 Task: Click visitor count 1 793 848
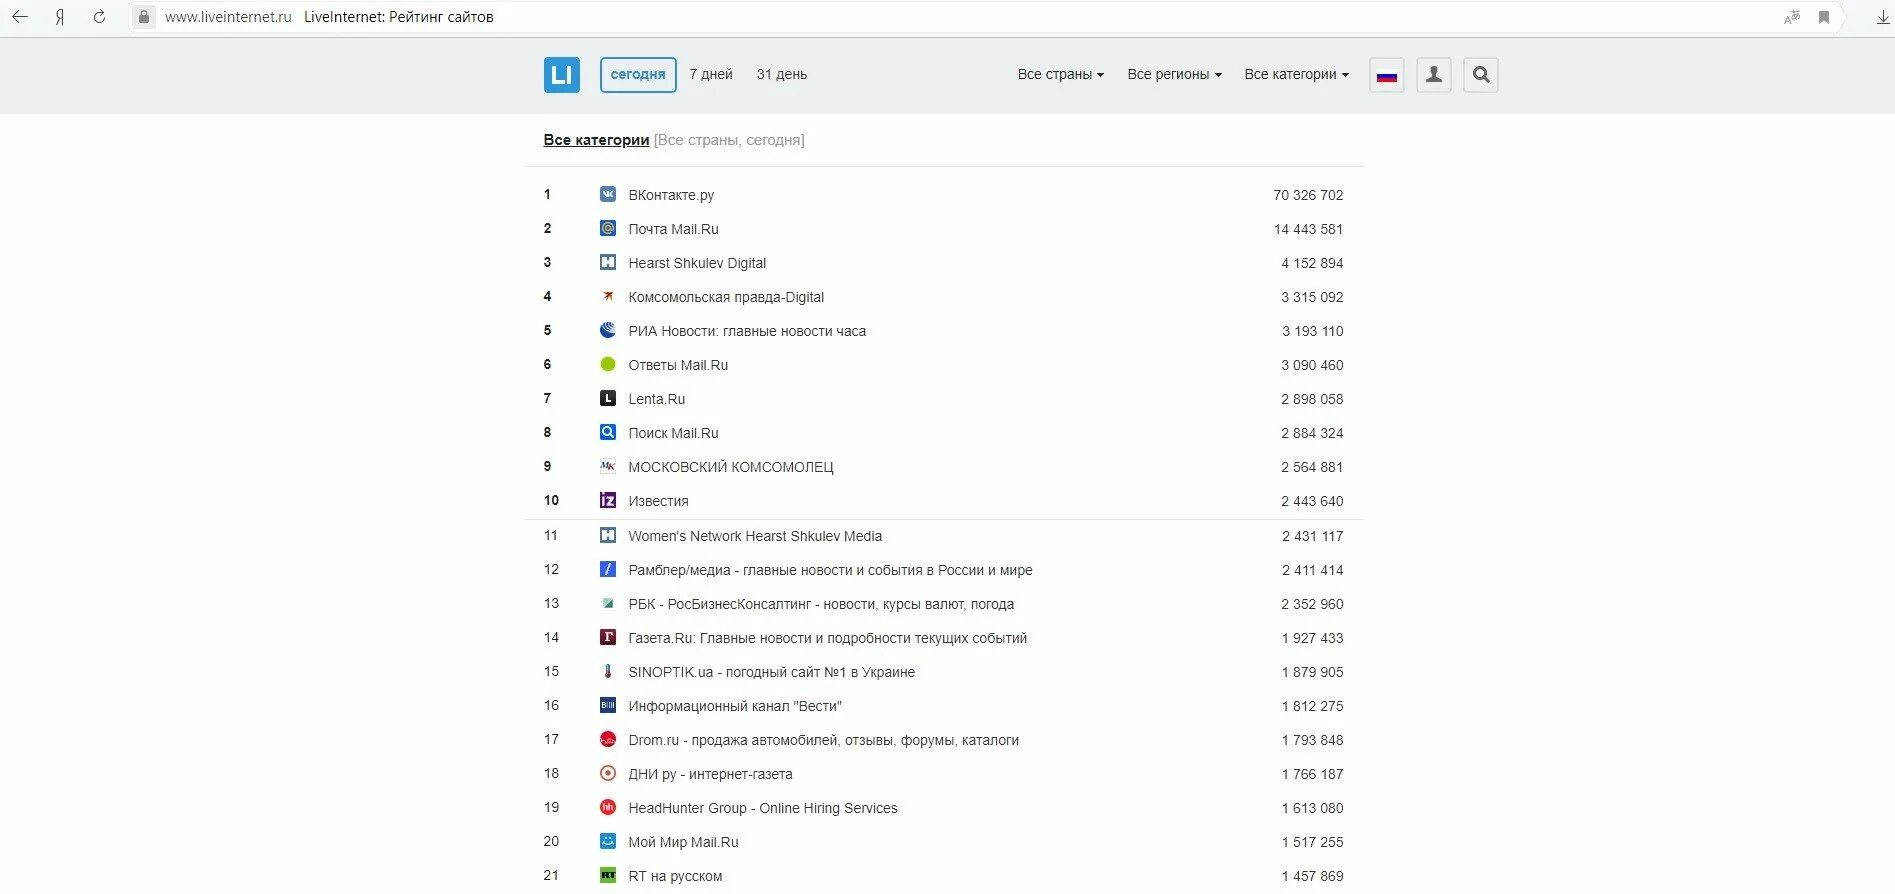[x=1312, y=740]
